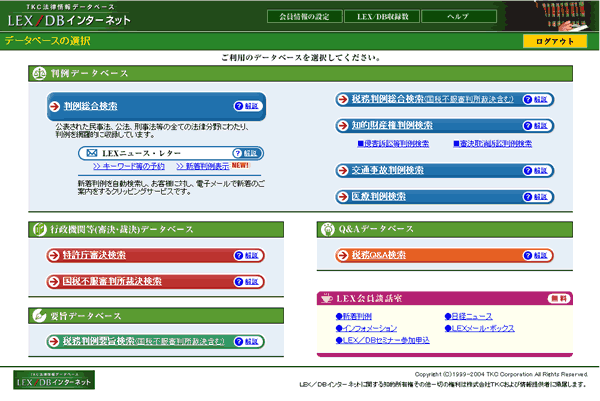Select the ヘルプ menu item
This screenshot has height=401, width=600.
(459, 16)
